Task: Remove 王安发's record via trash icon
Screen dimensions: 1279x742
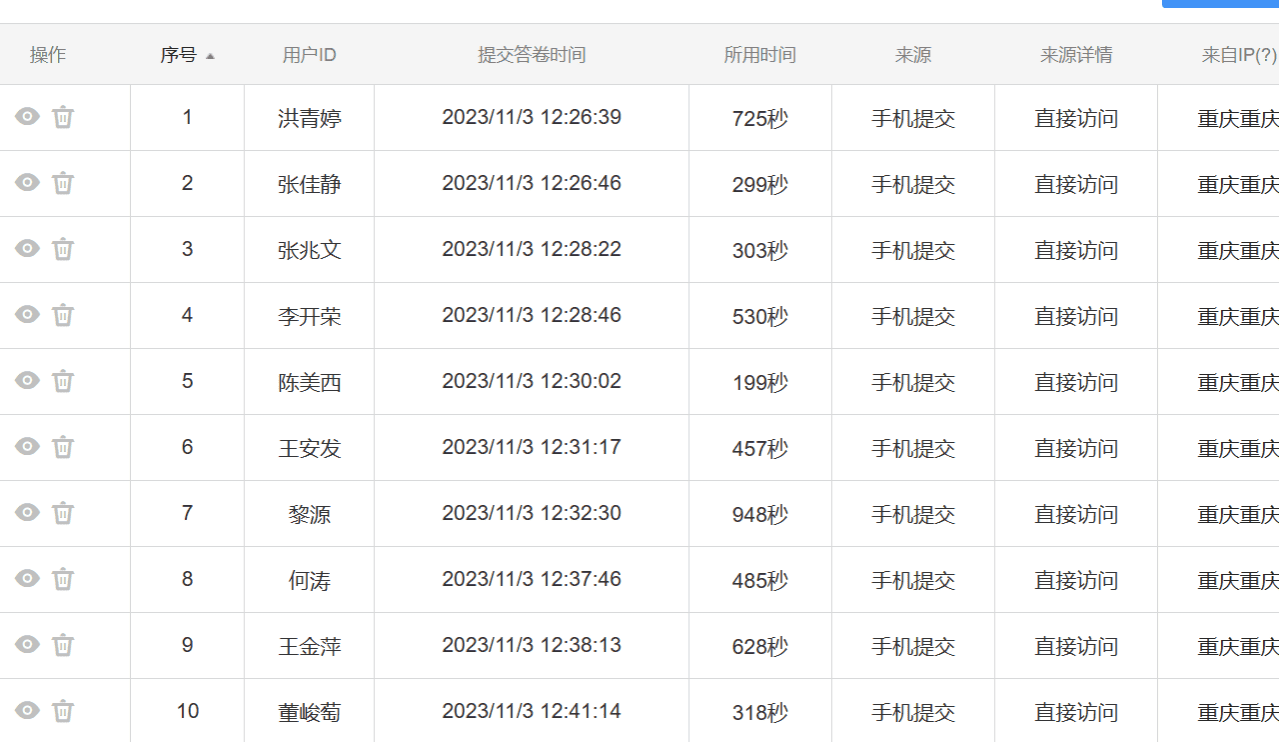Action: (x=63, y=447)
